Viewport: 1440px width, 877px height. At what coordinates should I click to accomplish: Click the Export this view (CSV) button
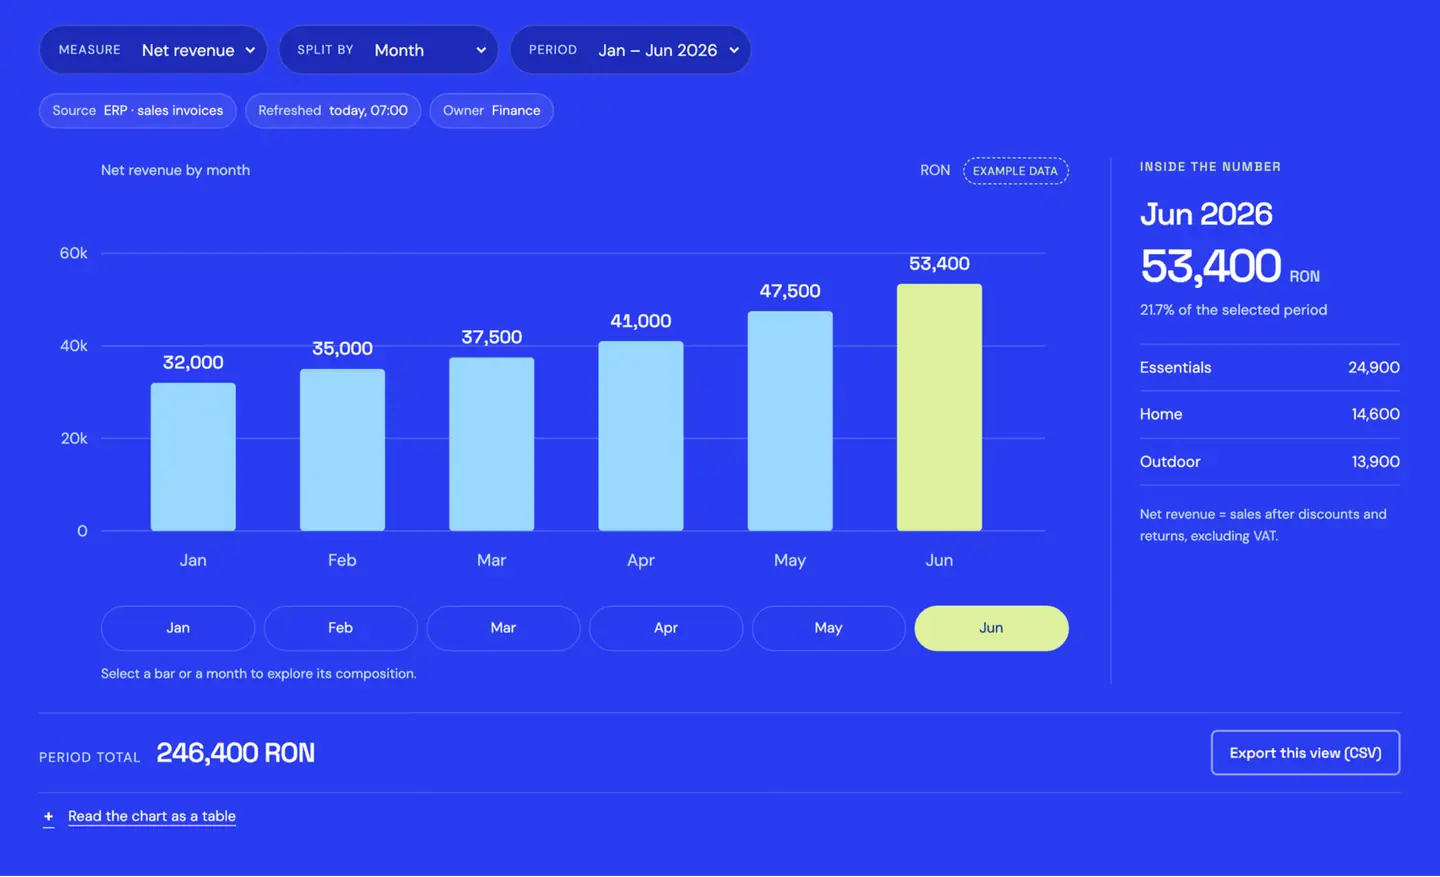[x=1305, y=753]
